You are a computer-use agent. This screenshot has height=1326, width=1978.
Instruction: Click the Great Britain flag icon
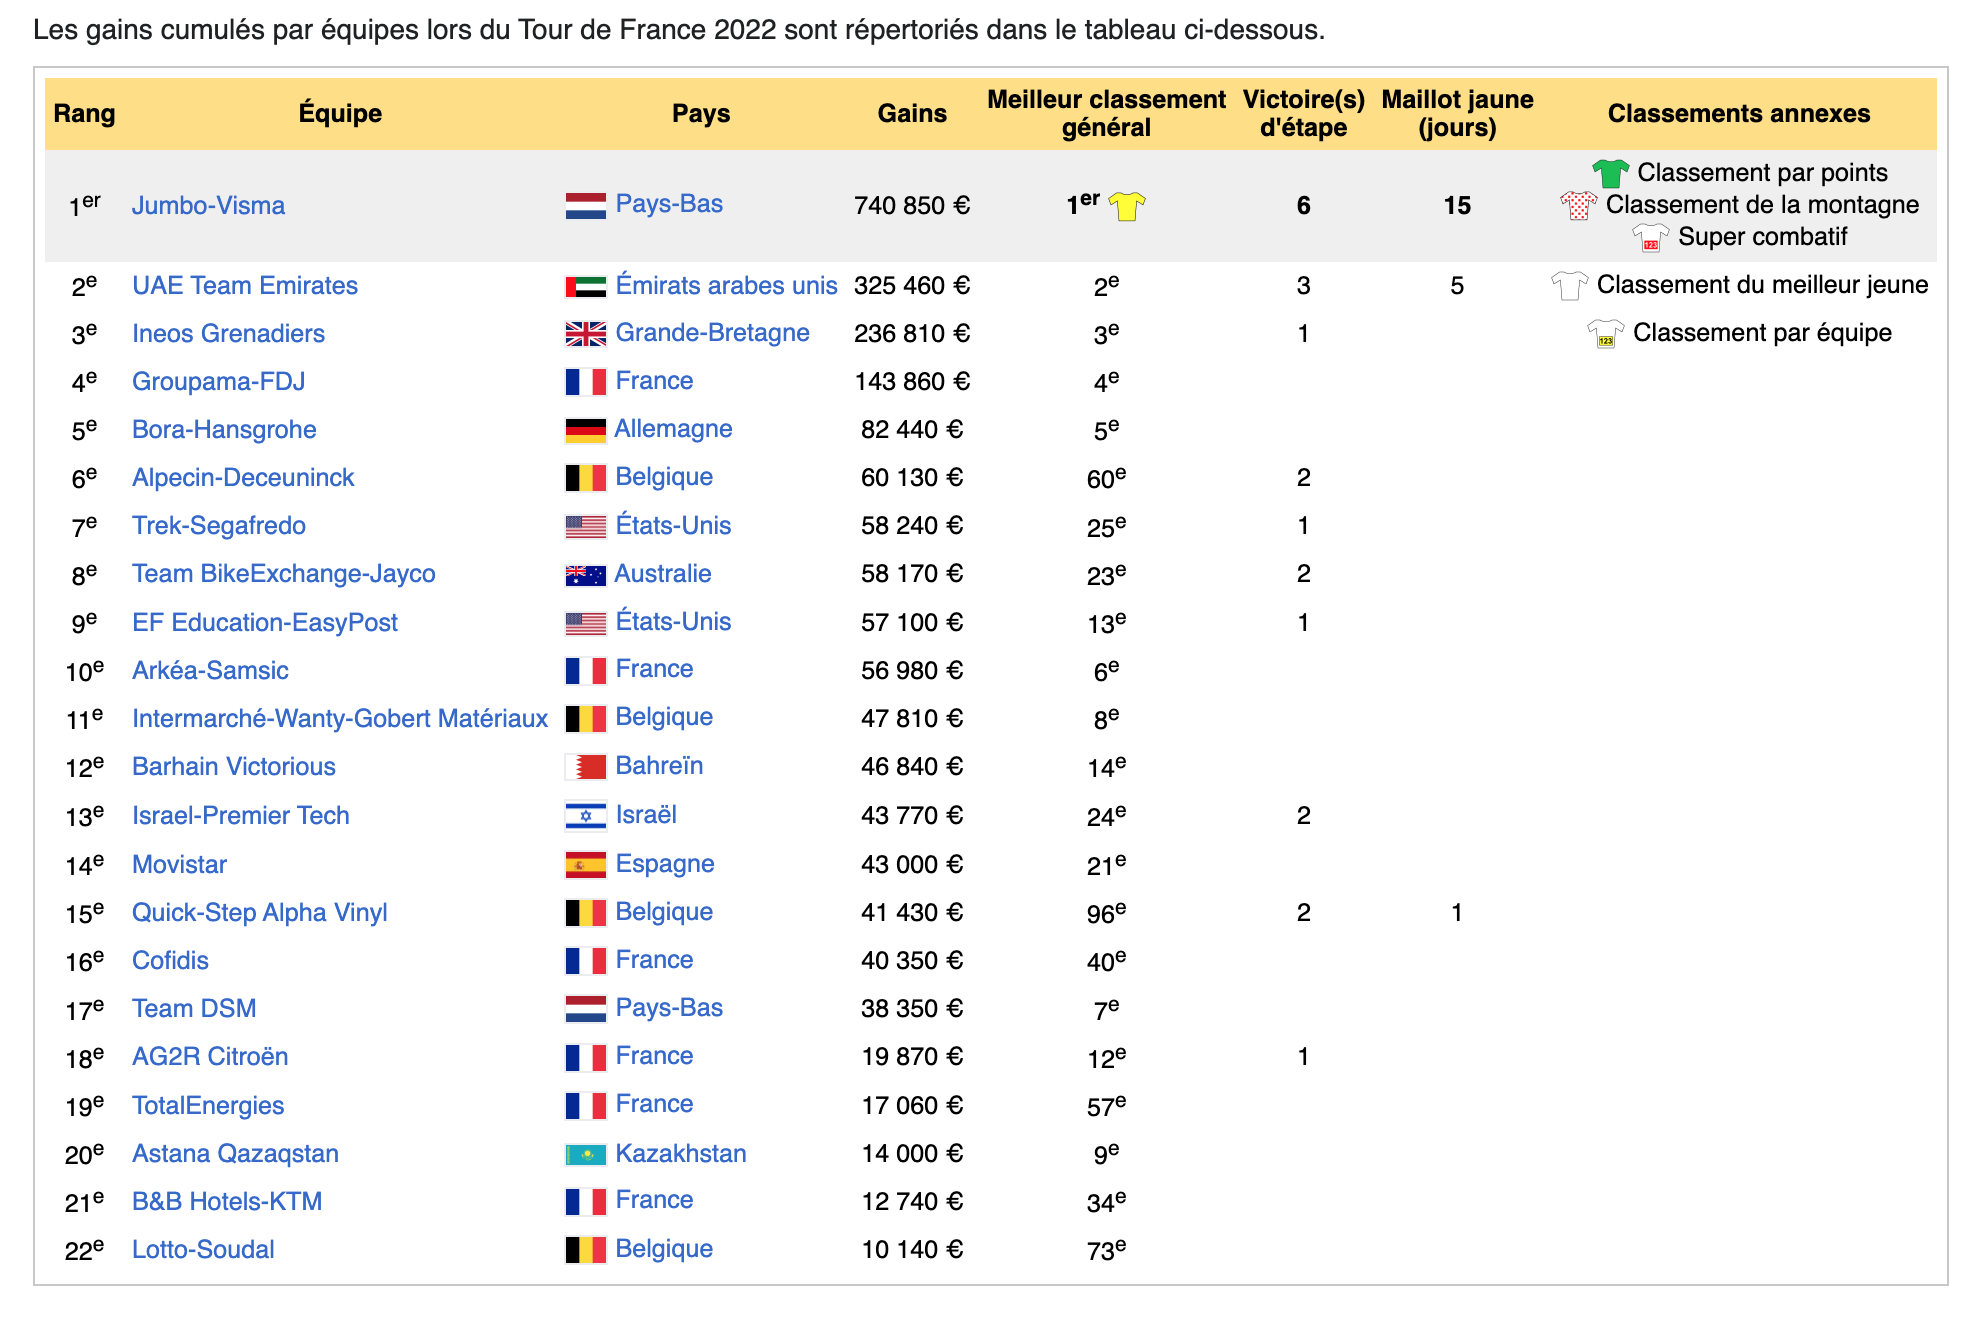point(585,334)
